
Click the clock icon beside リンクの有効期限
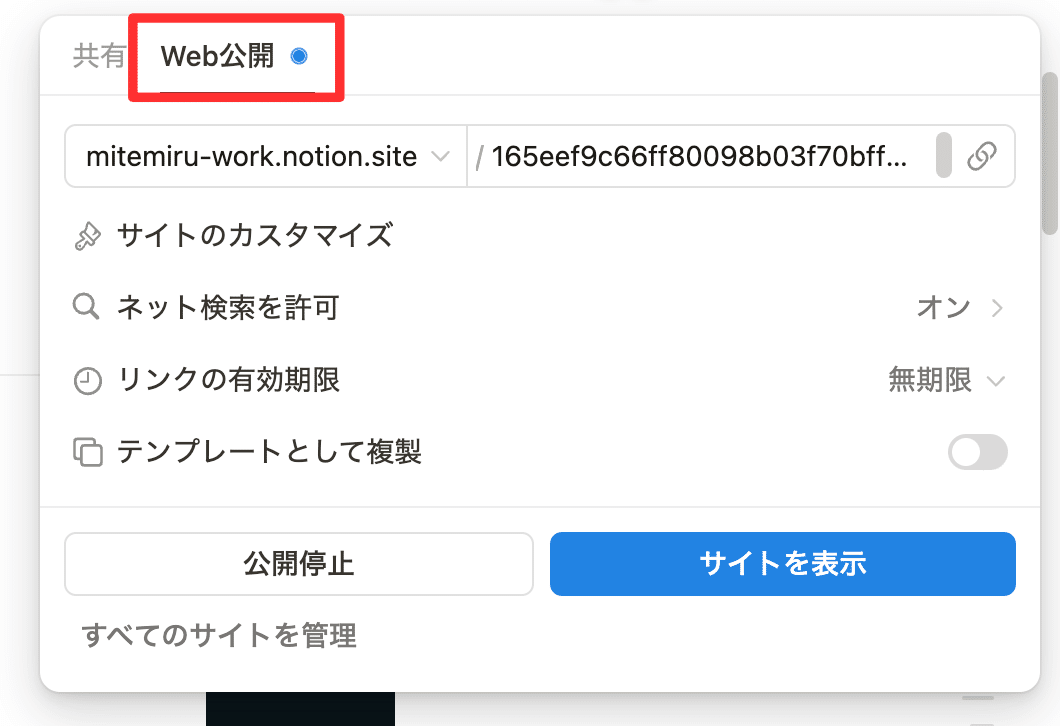pyautogui.click(x=87, y=381)
